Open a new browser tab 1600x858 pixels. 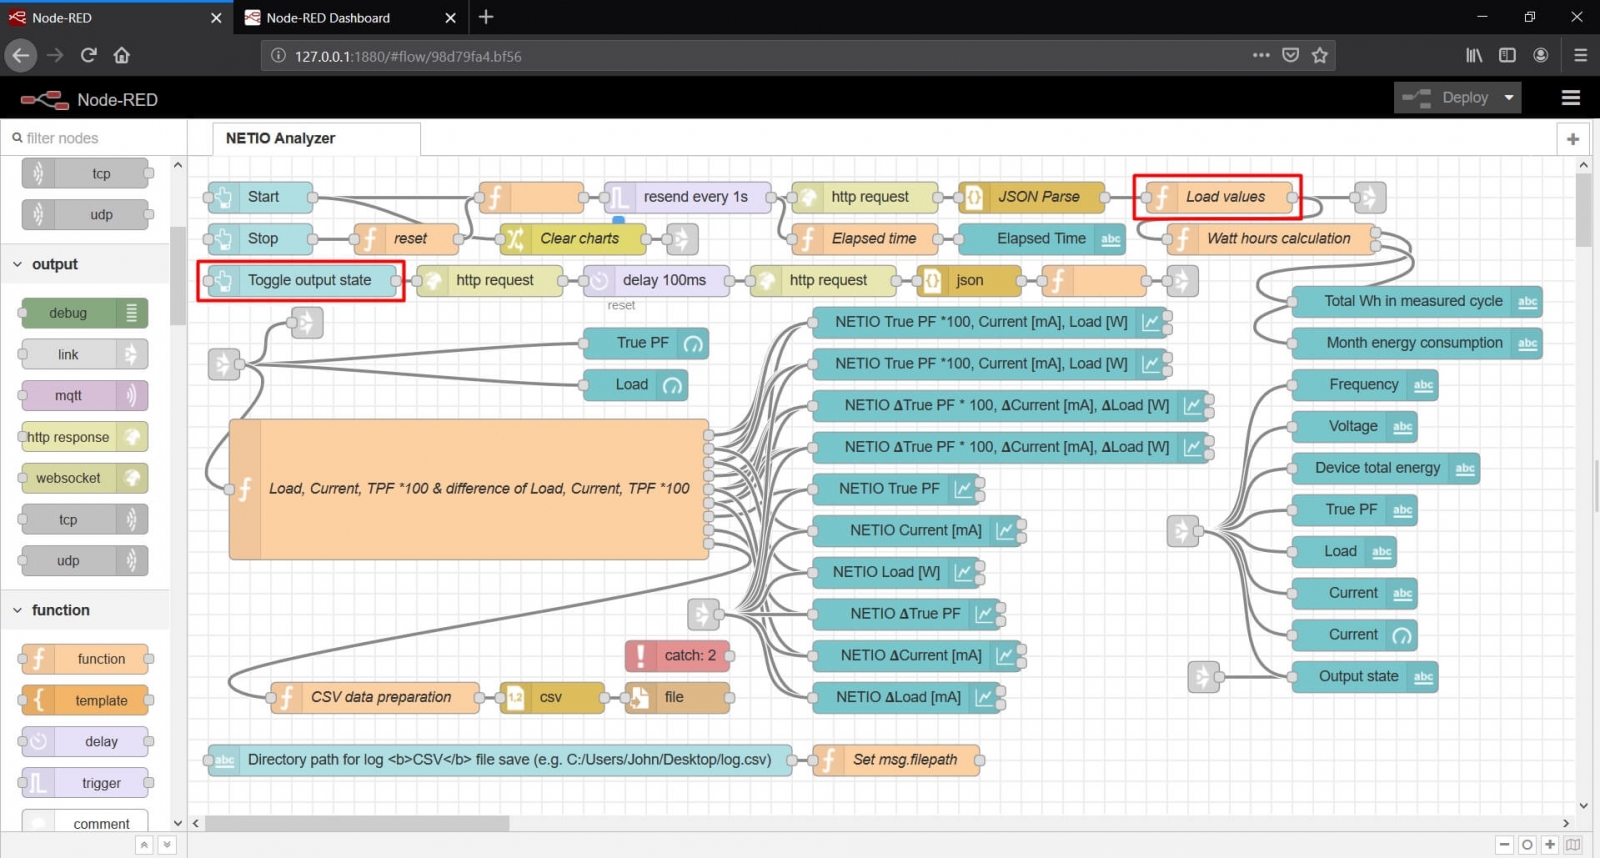[486, 17]
